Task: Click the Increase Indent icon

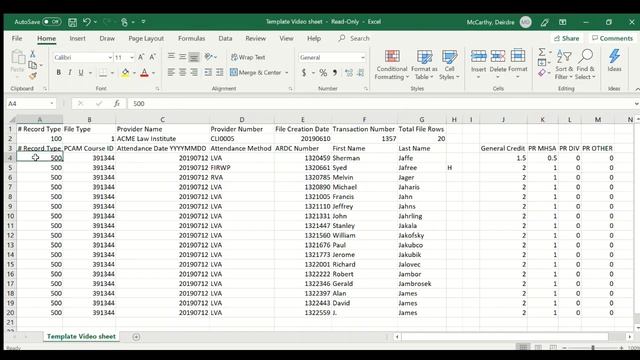Action: click(220, 73)
